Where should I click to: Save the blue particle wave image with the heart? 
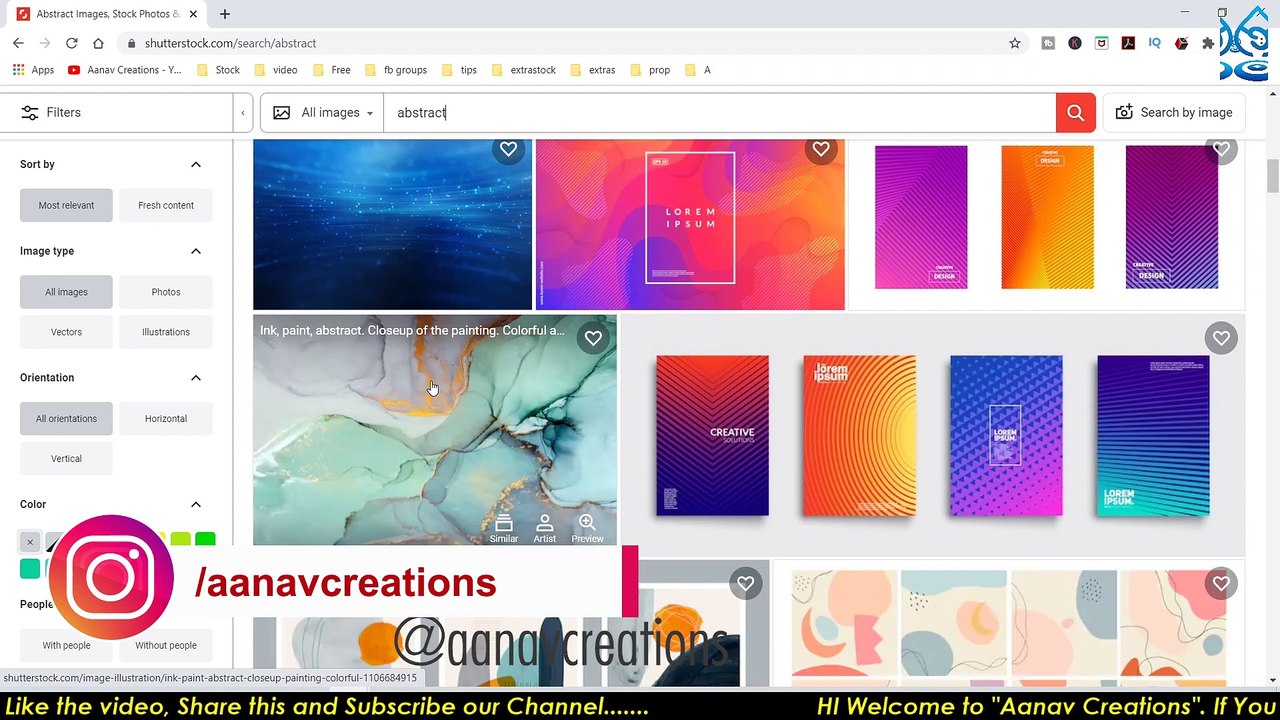[508, 149]
